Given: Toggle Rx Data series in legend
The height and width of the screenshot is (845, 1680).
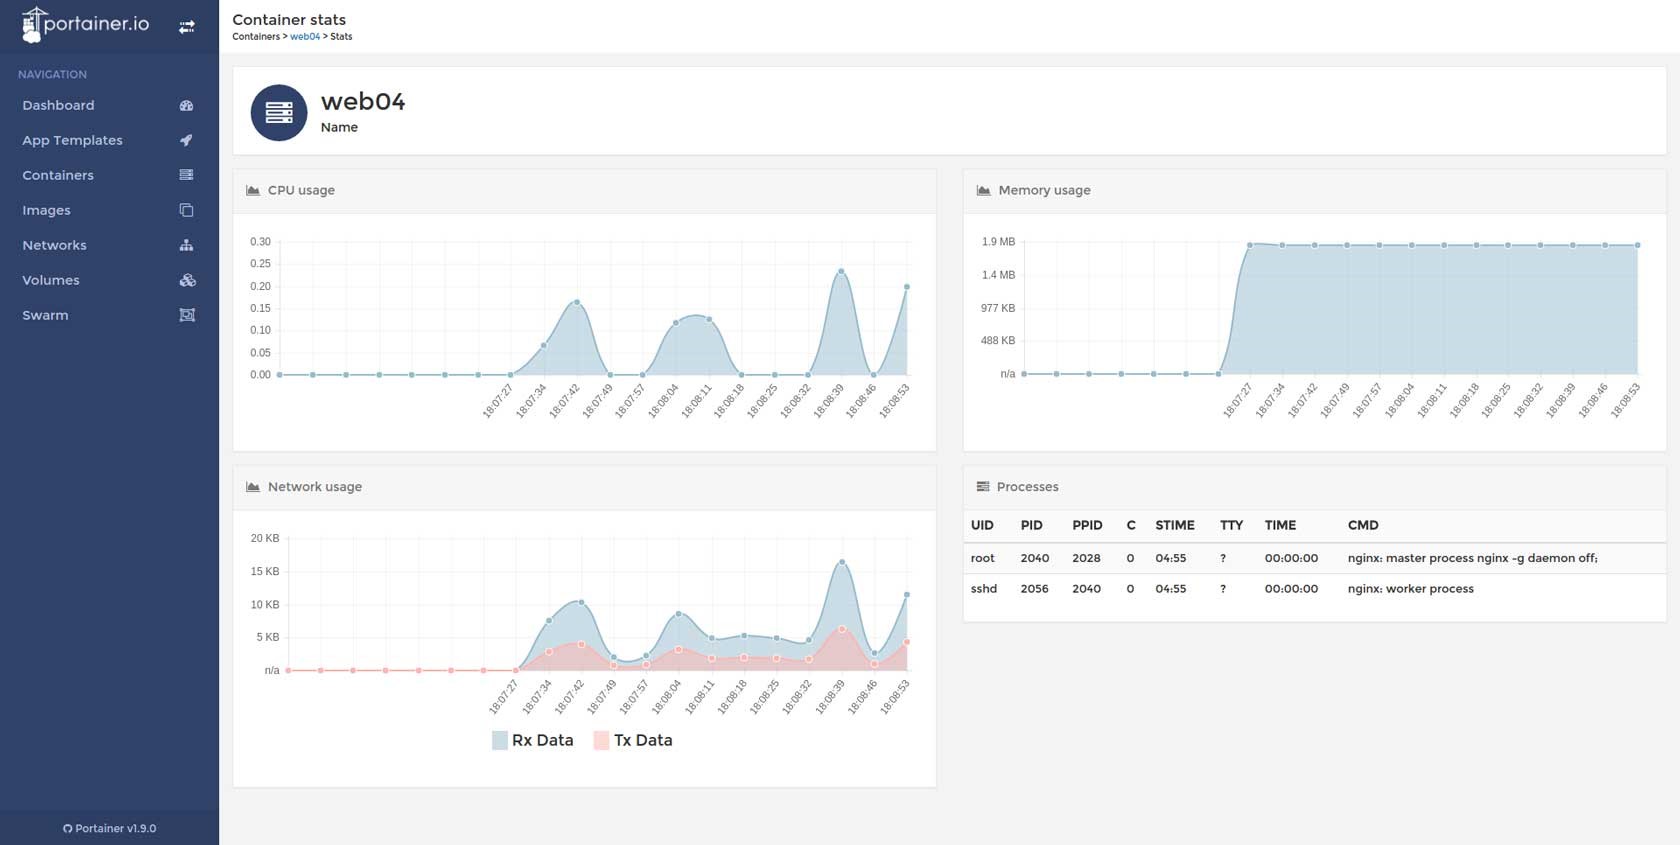Looking at the screenshot, I should [x=532, y=740].
